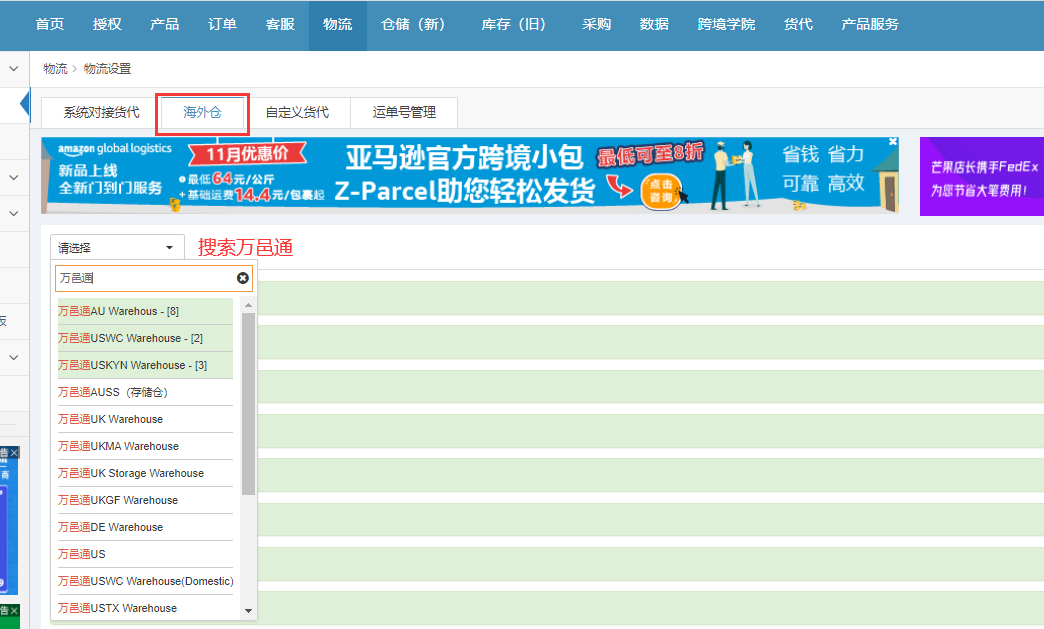Open the purple FedEx promotion banner
Screen dimensions: 1044x629
pos(982,176)
